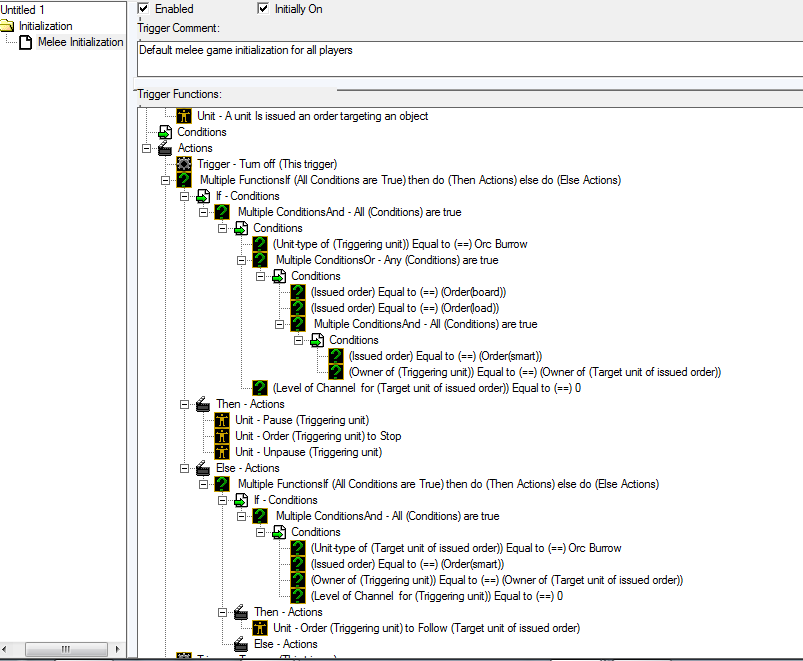This screenshot has height=661, width=803.
Task: Click left arrow of horizontal scrollbar
Action: click(x=5, y=649)
